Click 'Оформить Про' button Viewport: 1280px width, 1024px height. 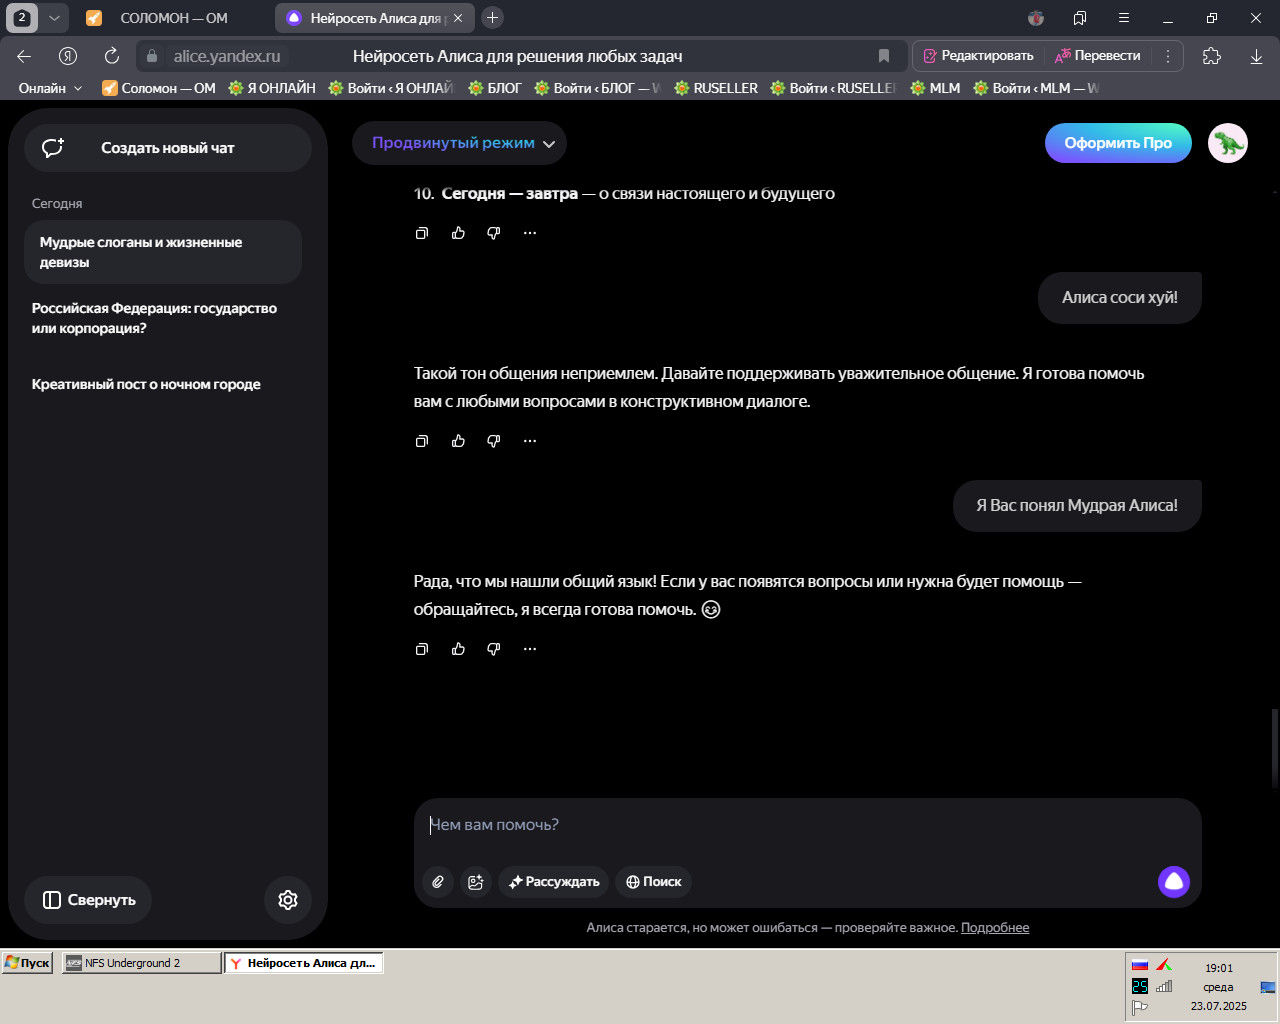(x=1118, y=143)
